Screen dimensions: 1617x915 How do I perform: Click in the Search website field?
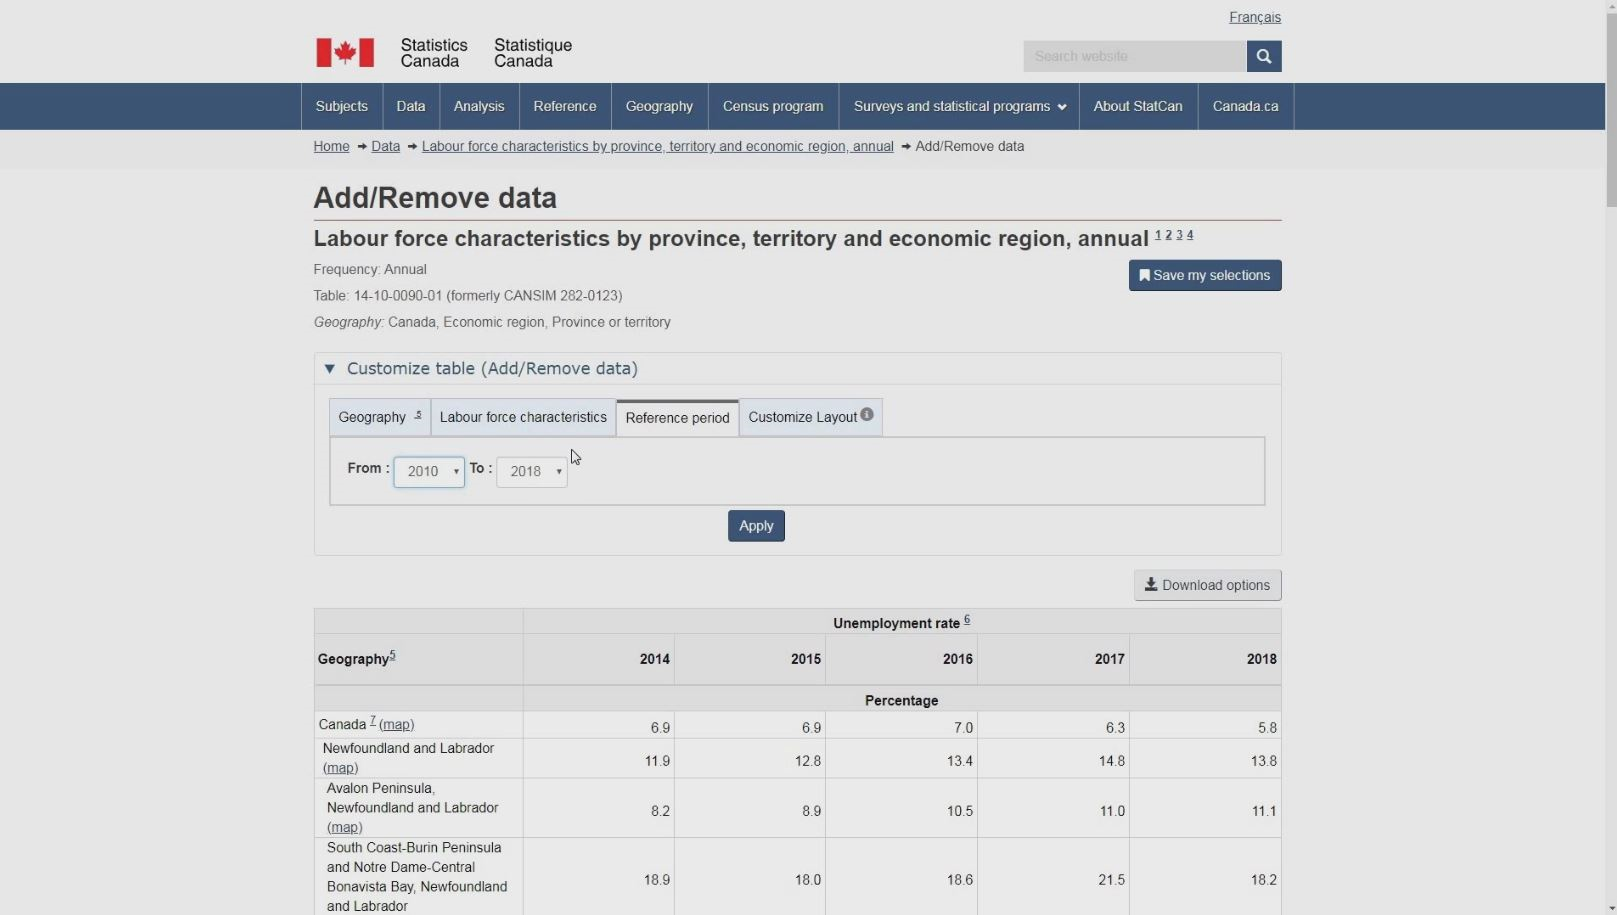click(x=1134, y=56)
